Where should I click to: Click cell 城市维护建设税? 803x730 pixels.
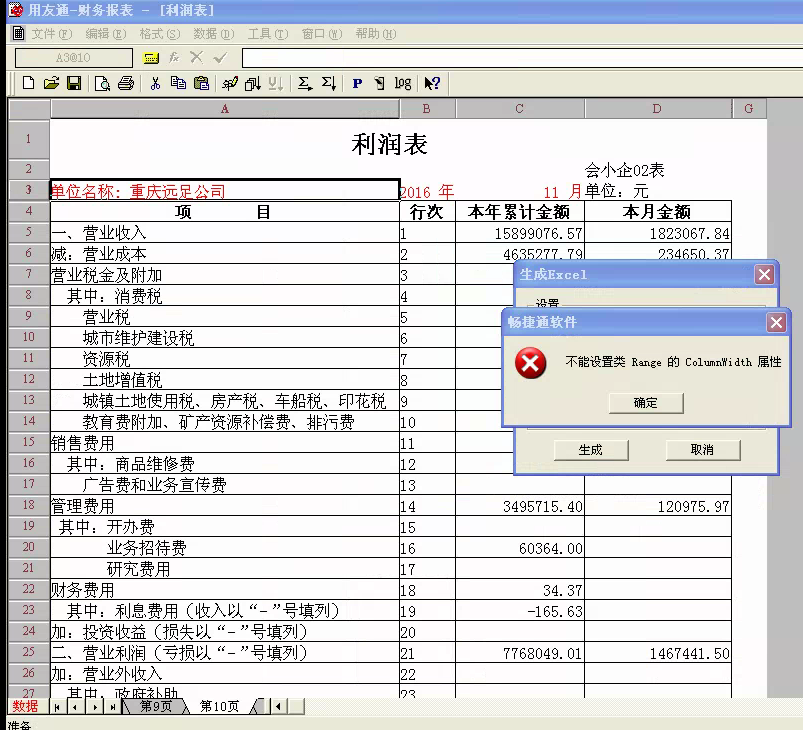click(225, 338)
